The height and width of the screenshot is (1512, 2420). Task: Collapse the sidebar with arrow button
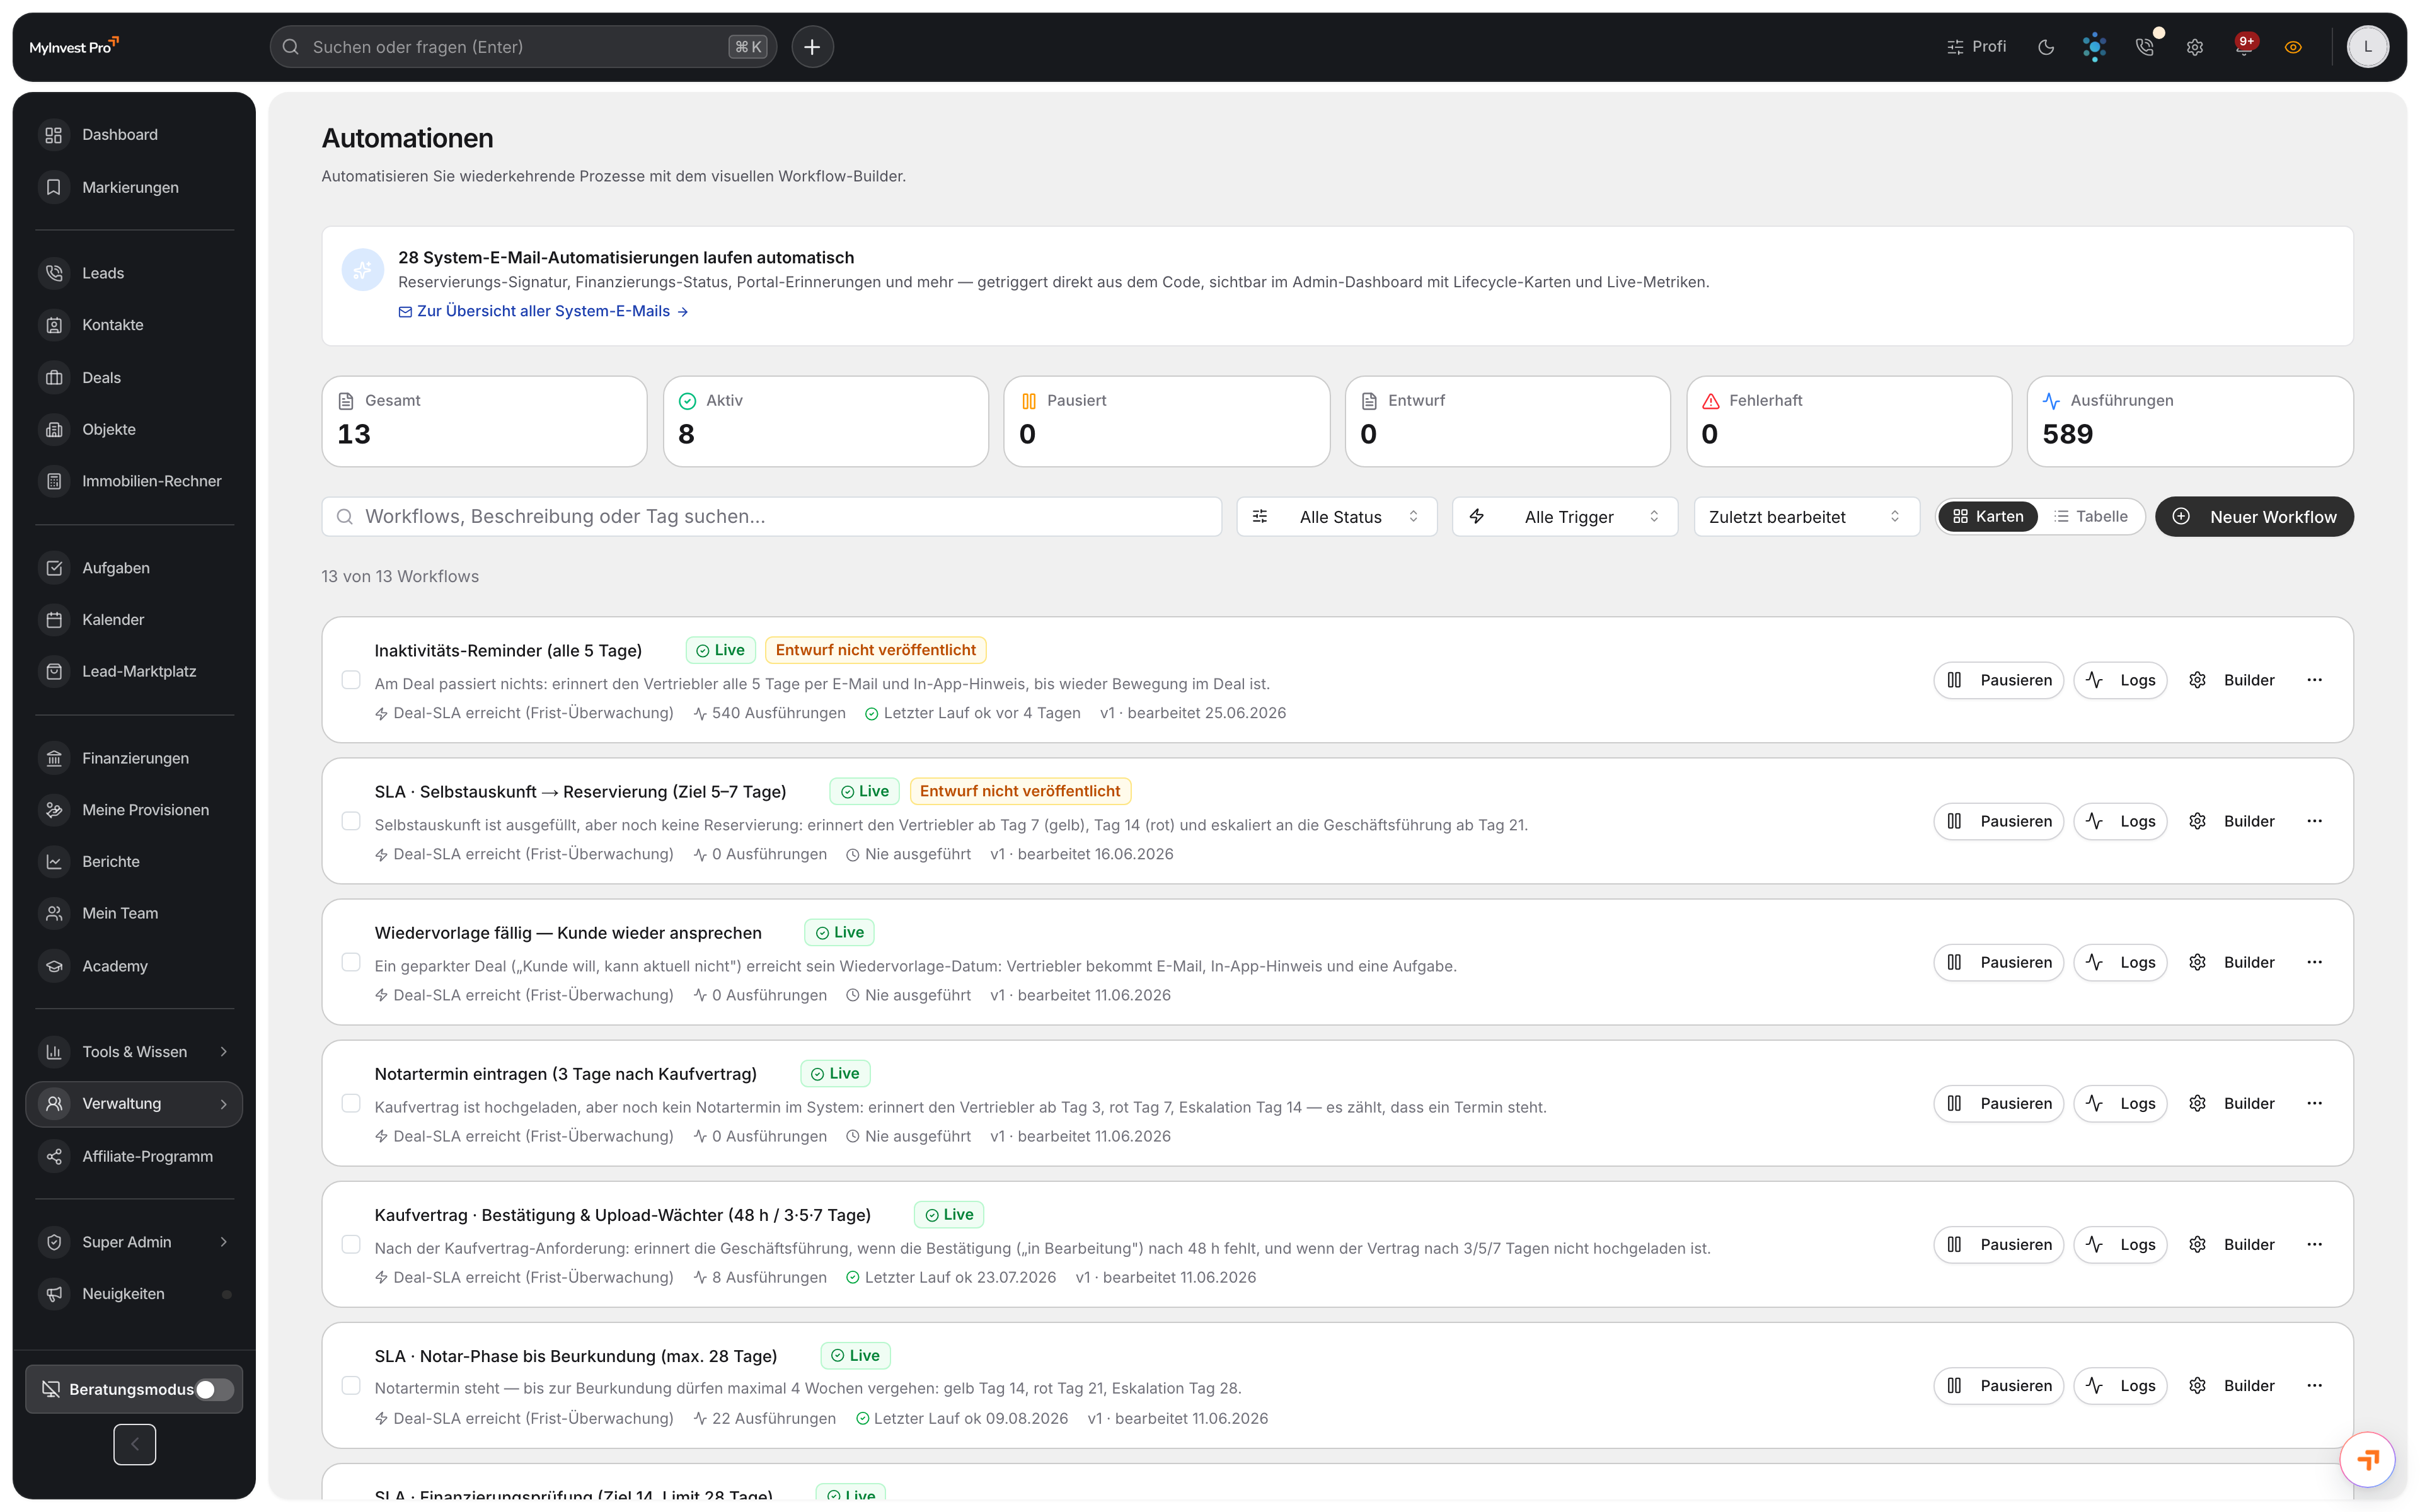click(134, 1444)
